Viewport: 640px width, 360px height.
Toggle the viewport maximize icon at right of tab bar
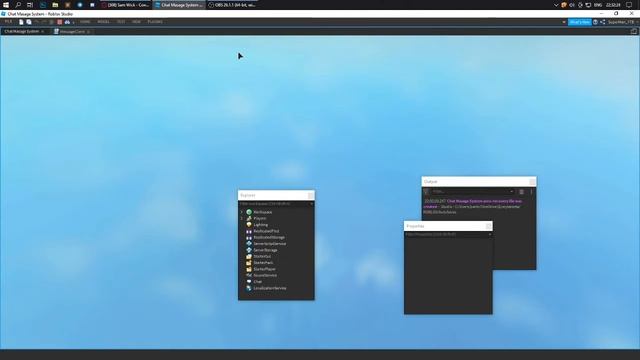pos(633,31)
